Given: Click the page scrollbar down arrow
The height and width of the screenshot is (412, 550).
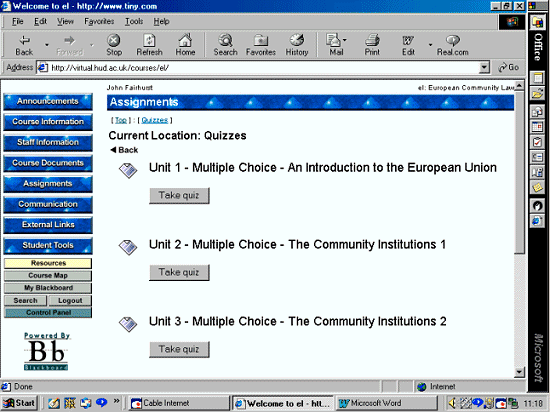Looking at the screenshot, I should coord(519,372).
